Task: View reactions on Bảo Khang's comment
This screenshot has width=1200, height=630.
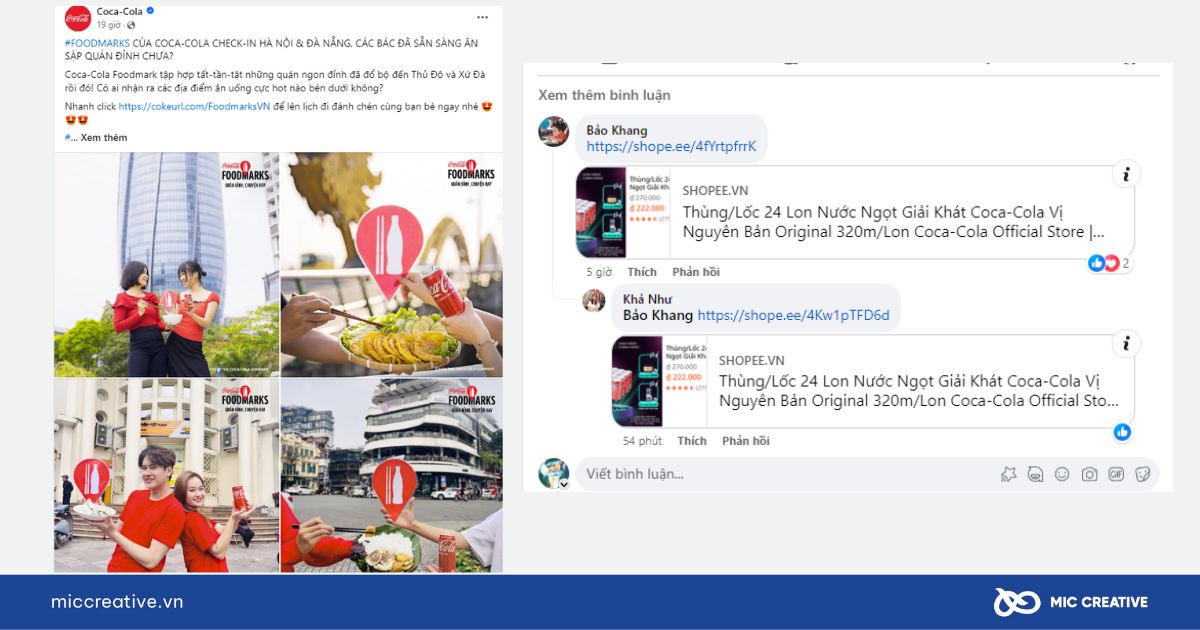Action: [1109, 263]
